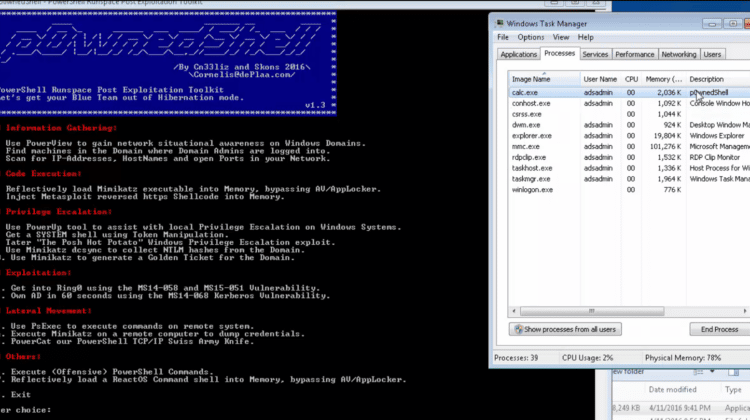The image size is (750, 420).
Task: Switch to the Performance tab
Action: (634, 55)
